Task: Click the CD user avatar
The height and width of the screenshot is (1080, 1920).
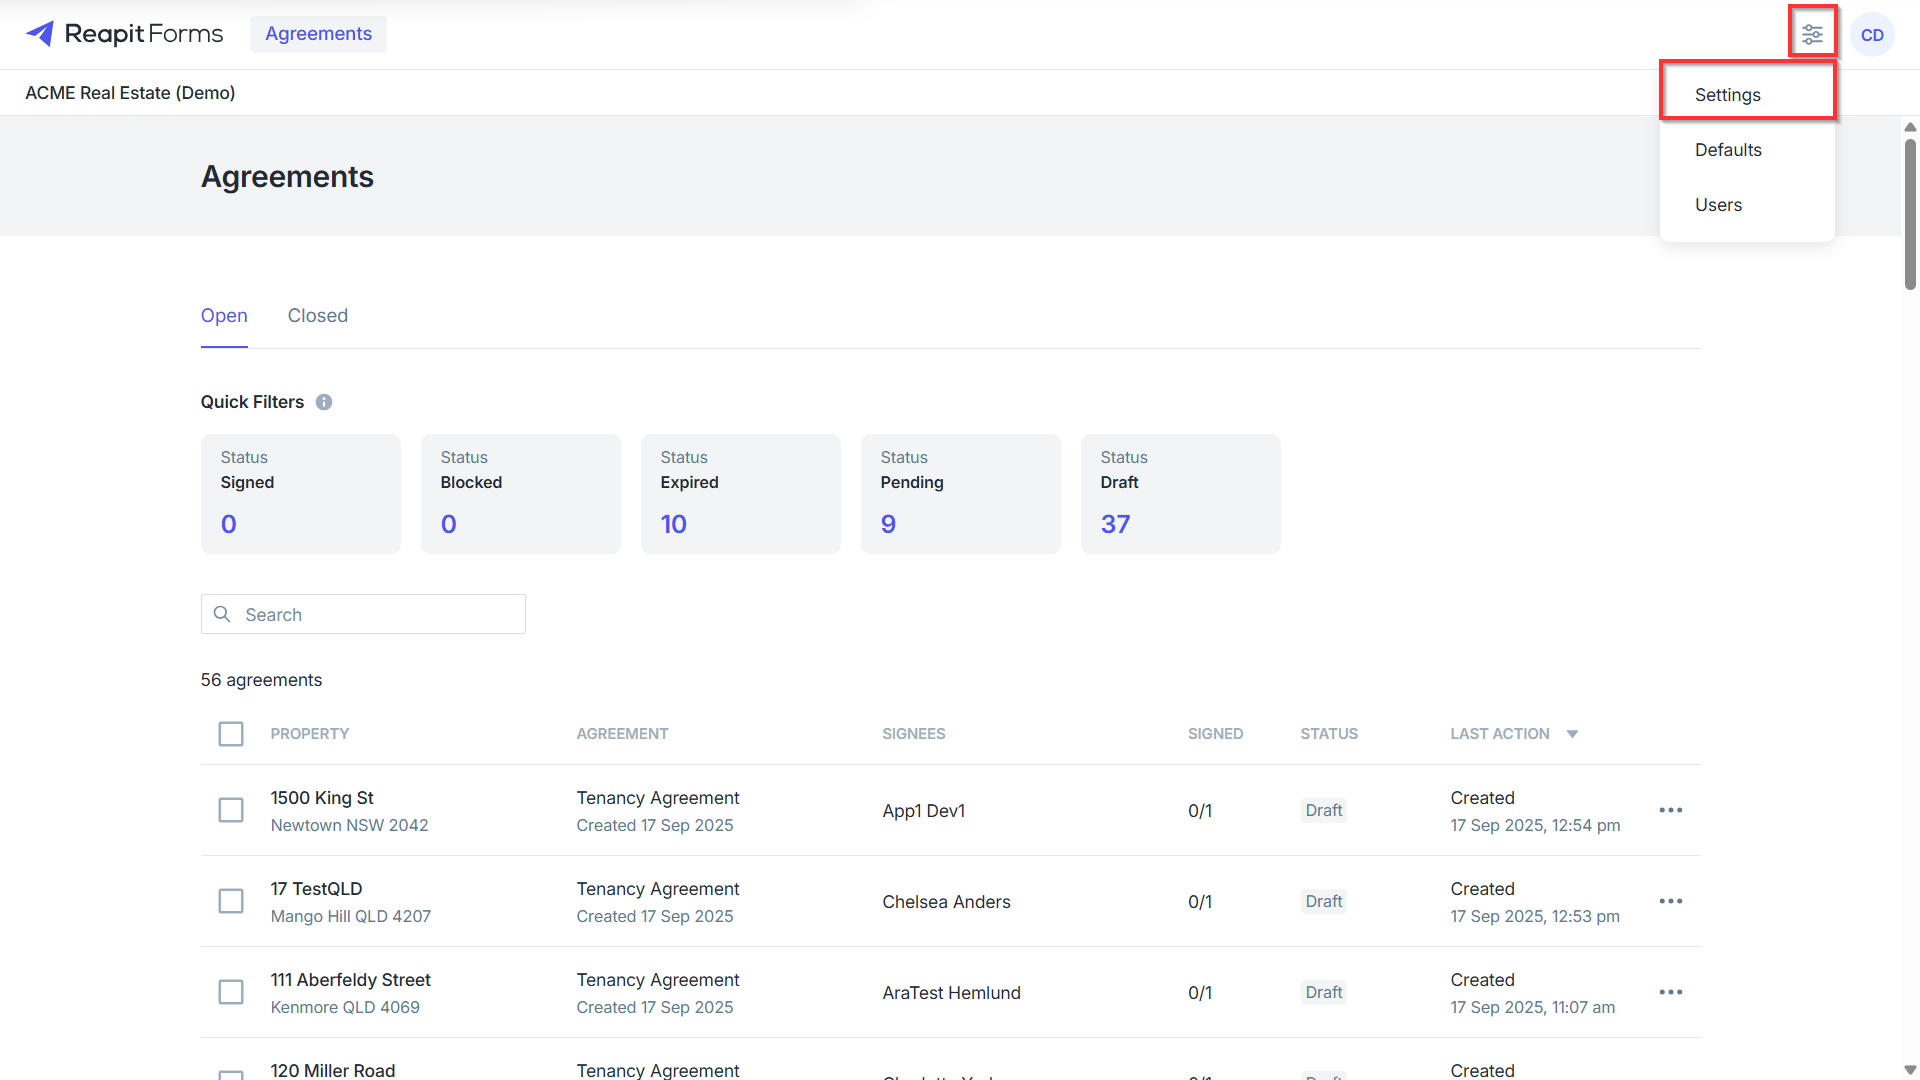Action: coord(1872,35)
